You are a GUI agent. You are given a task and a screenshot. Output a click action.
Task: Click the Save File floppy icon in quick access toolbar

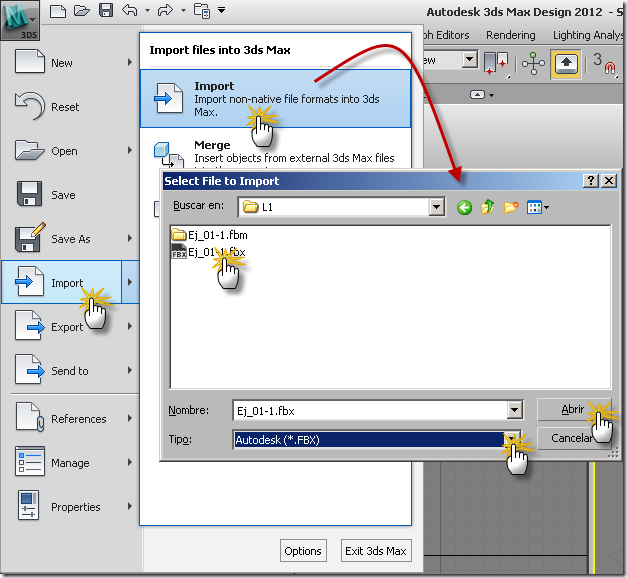[x=106, y=10]
